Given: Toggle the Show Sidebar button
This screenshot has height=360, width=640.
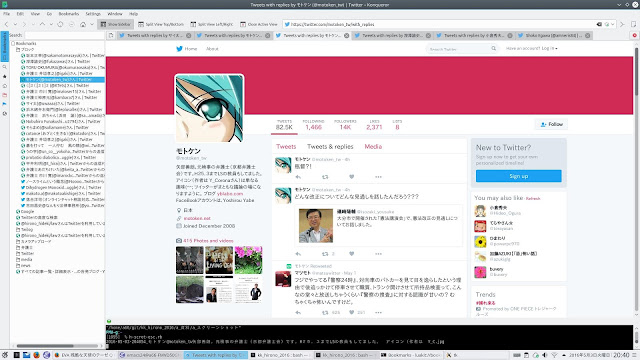Looking at the screenshot, I should tap(116, 24).
